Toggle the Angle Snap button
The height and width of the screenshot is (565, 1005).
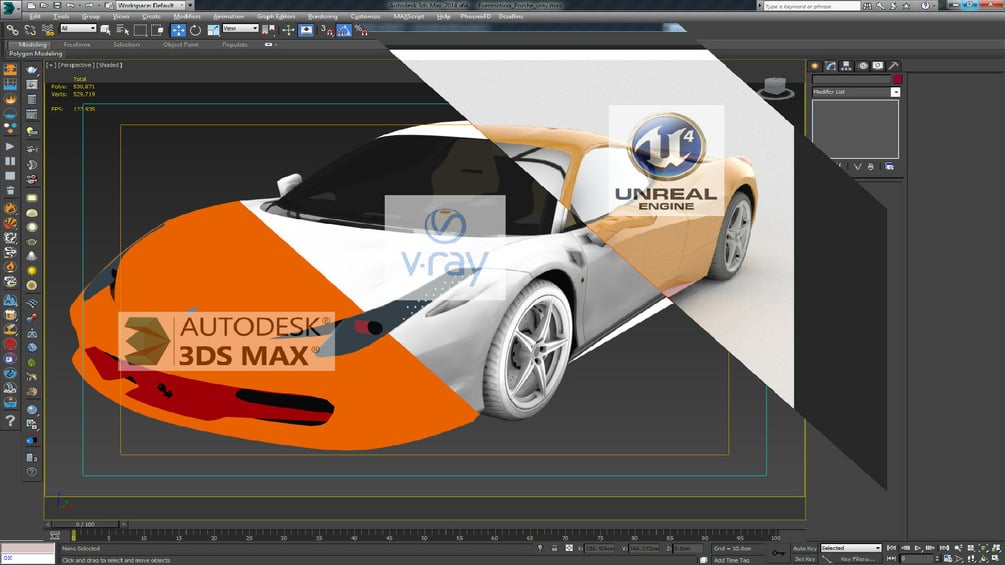[x=344, y=30]
